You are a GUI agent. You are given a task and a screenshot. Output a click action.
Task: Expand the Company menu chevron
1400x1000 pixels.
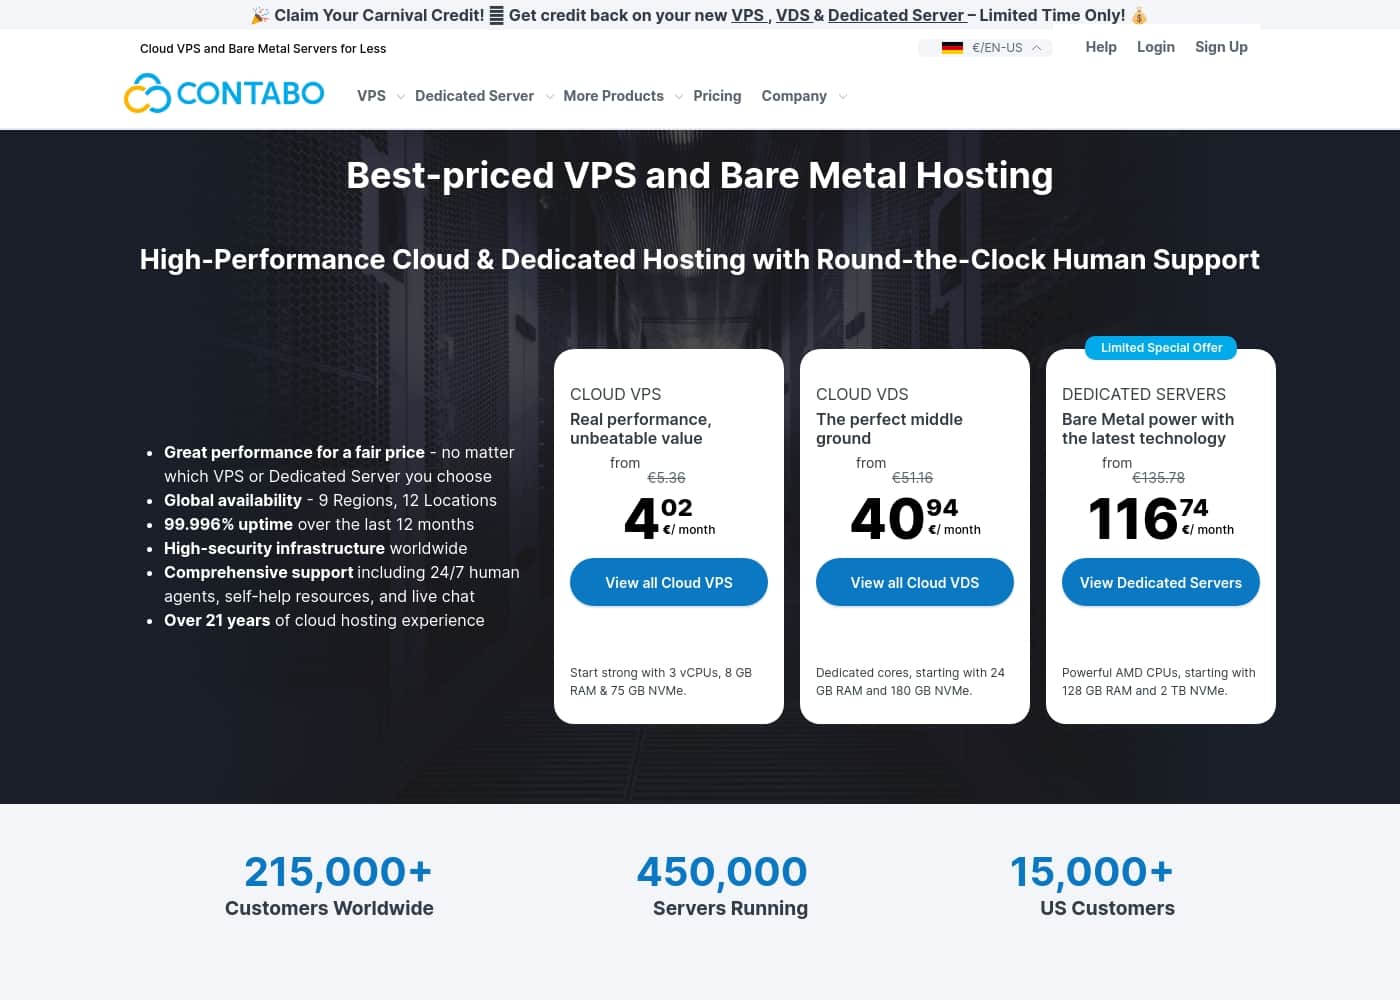(x=843, y=97)
